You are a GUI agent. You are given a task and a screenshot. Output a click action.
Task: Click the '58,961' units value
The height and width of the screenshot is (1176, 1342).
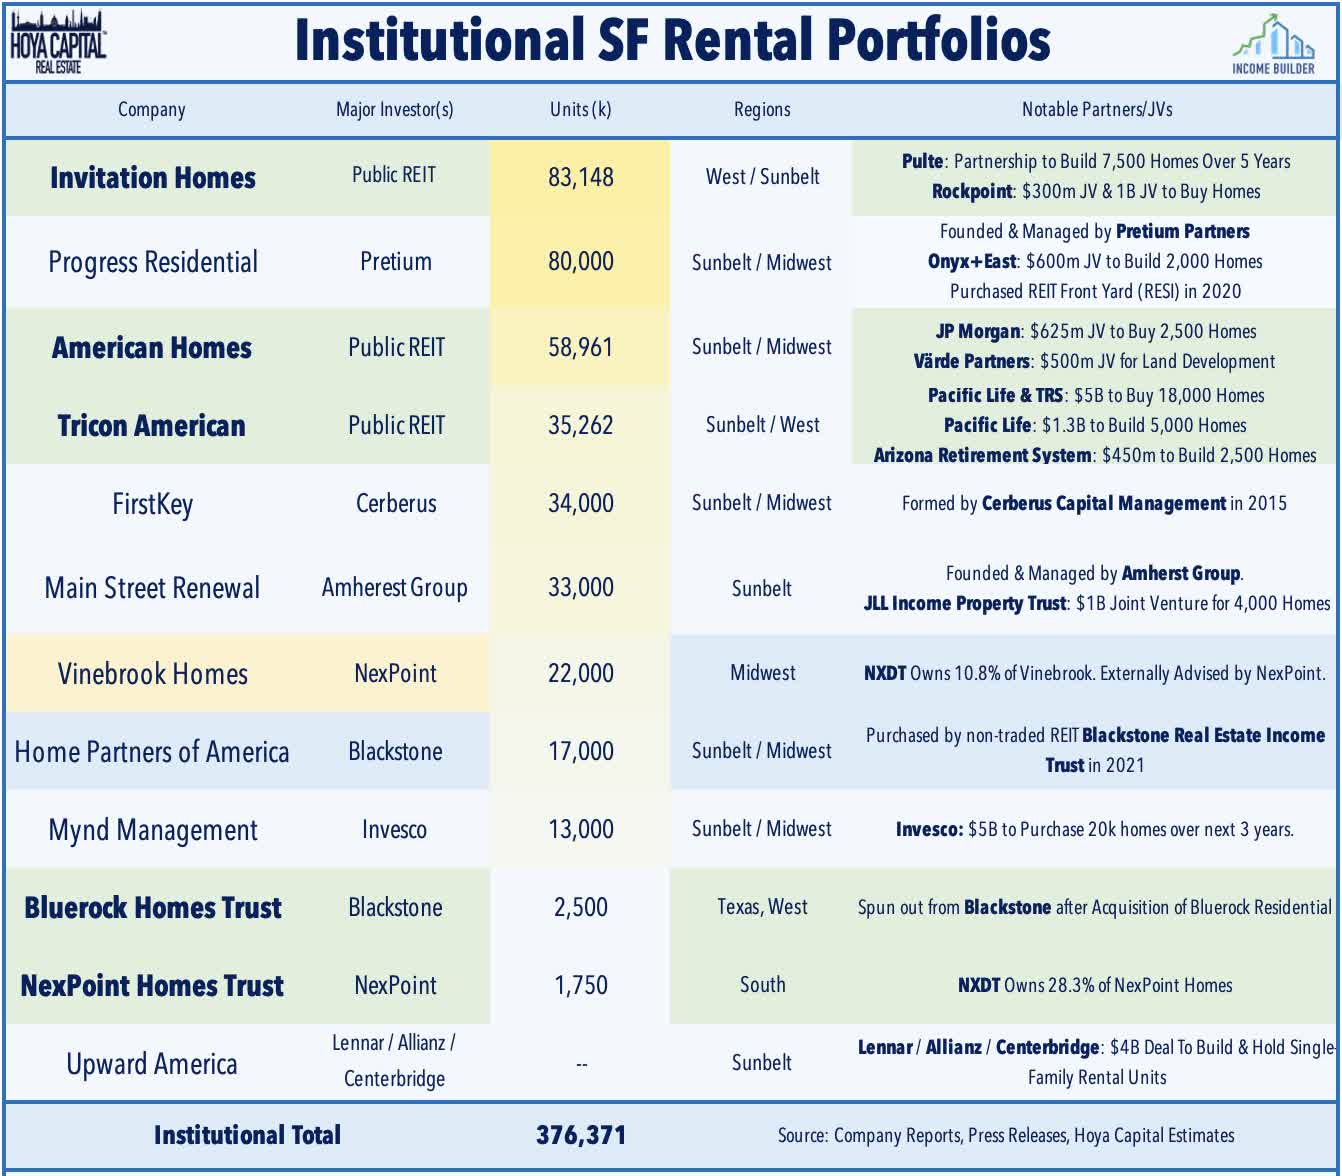[581, 347]
